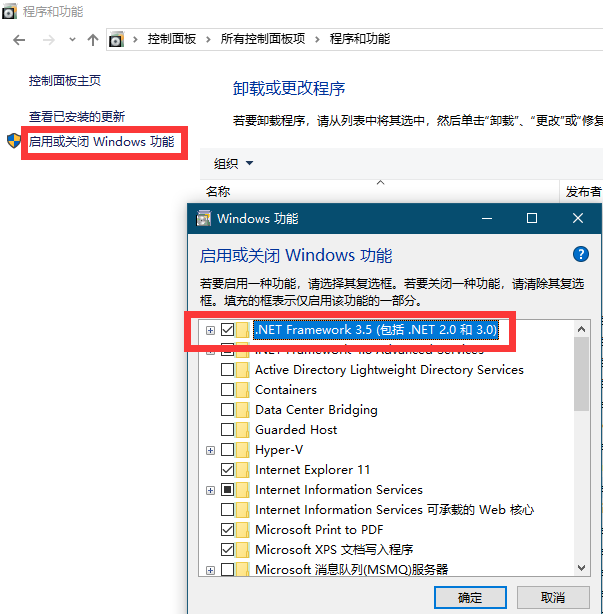Image resolution: width=603 pixels, height=614 pixels.
Task: Toggle Active Directory Lightweight Directory Services checkbox
Action: tap(227, 369)
